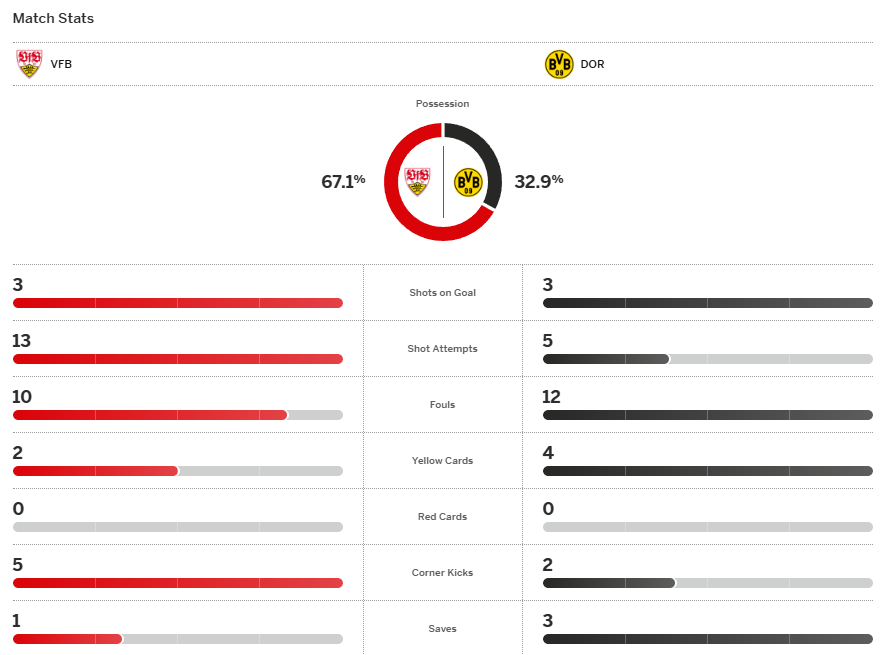
Task: Open the VFB team abbreviation link
Action: click(61, 65)
